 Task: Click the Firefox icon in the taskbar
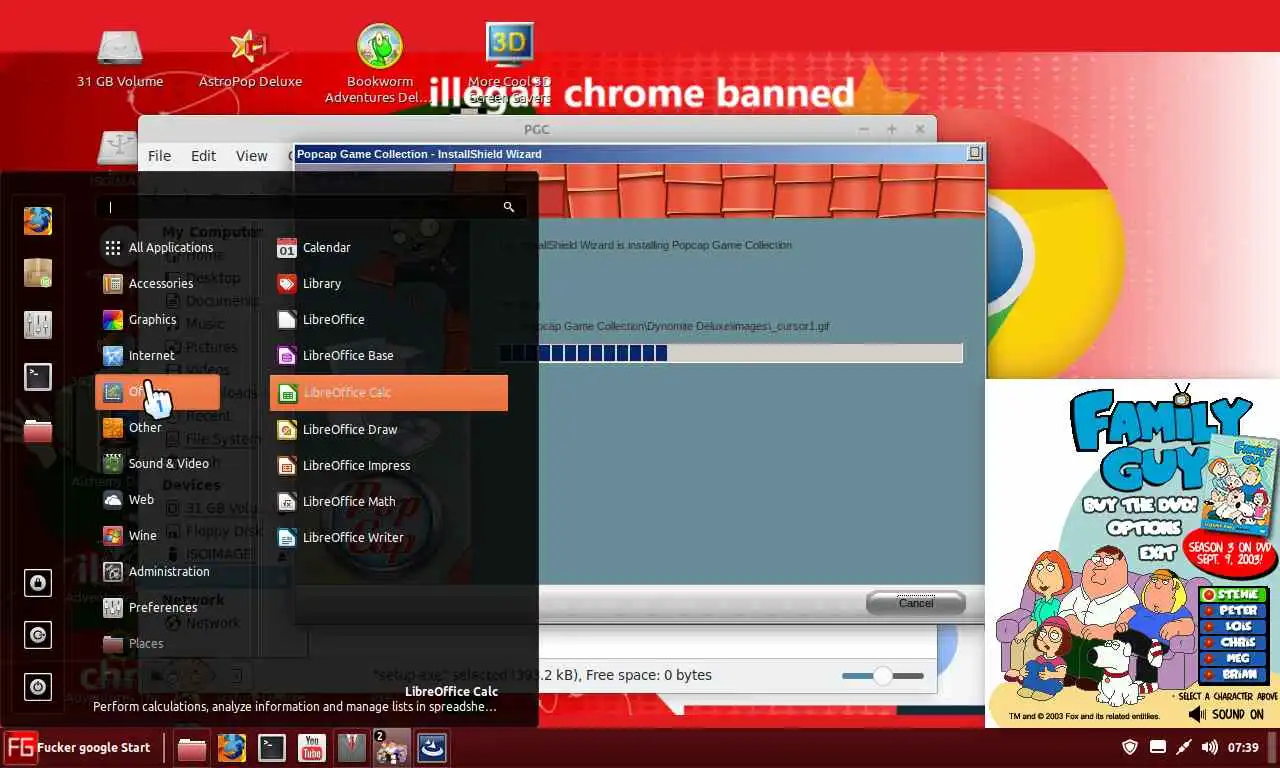[x=232, y=748]
